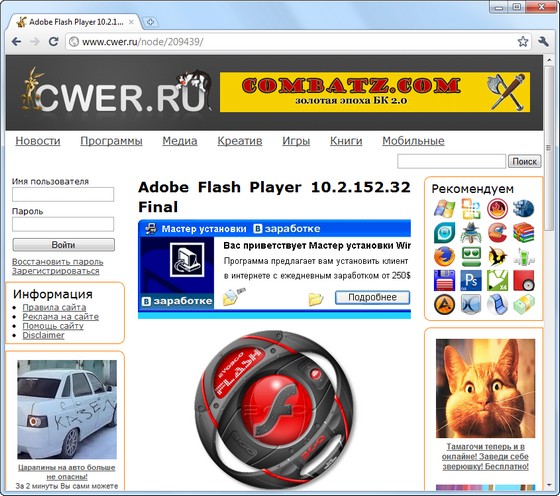The width and height of the screenshot is (560, 496).
Task: Click the Поиск search button
Action: (524, 161)
